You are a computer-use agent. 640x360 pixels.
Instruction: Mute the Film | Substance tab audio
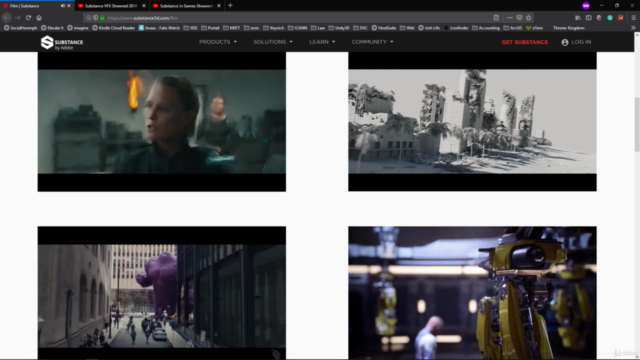pos(62,6)
